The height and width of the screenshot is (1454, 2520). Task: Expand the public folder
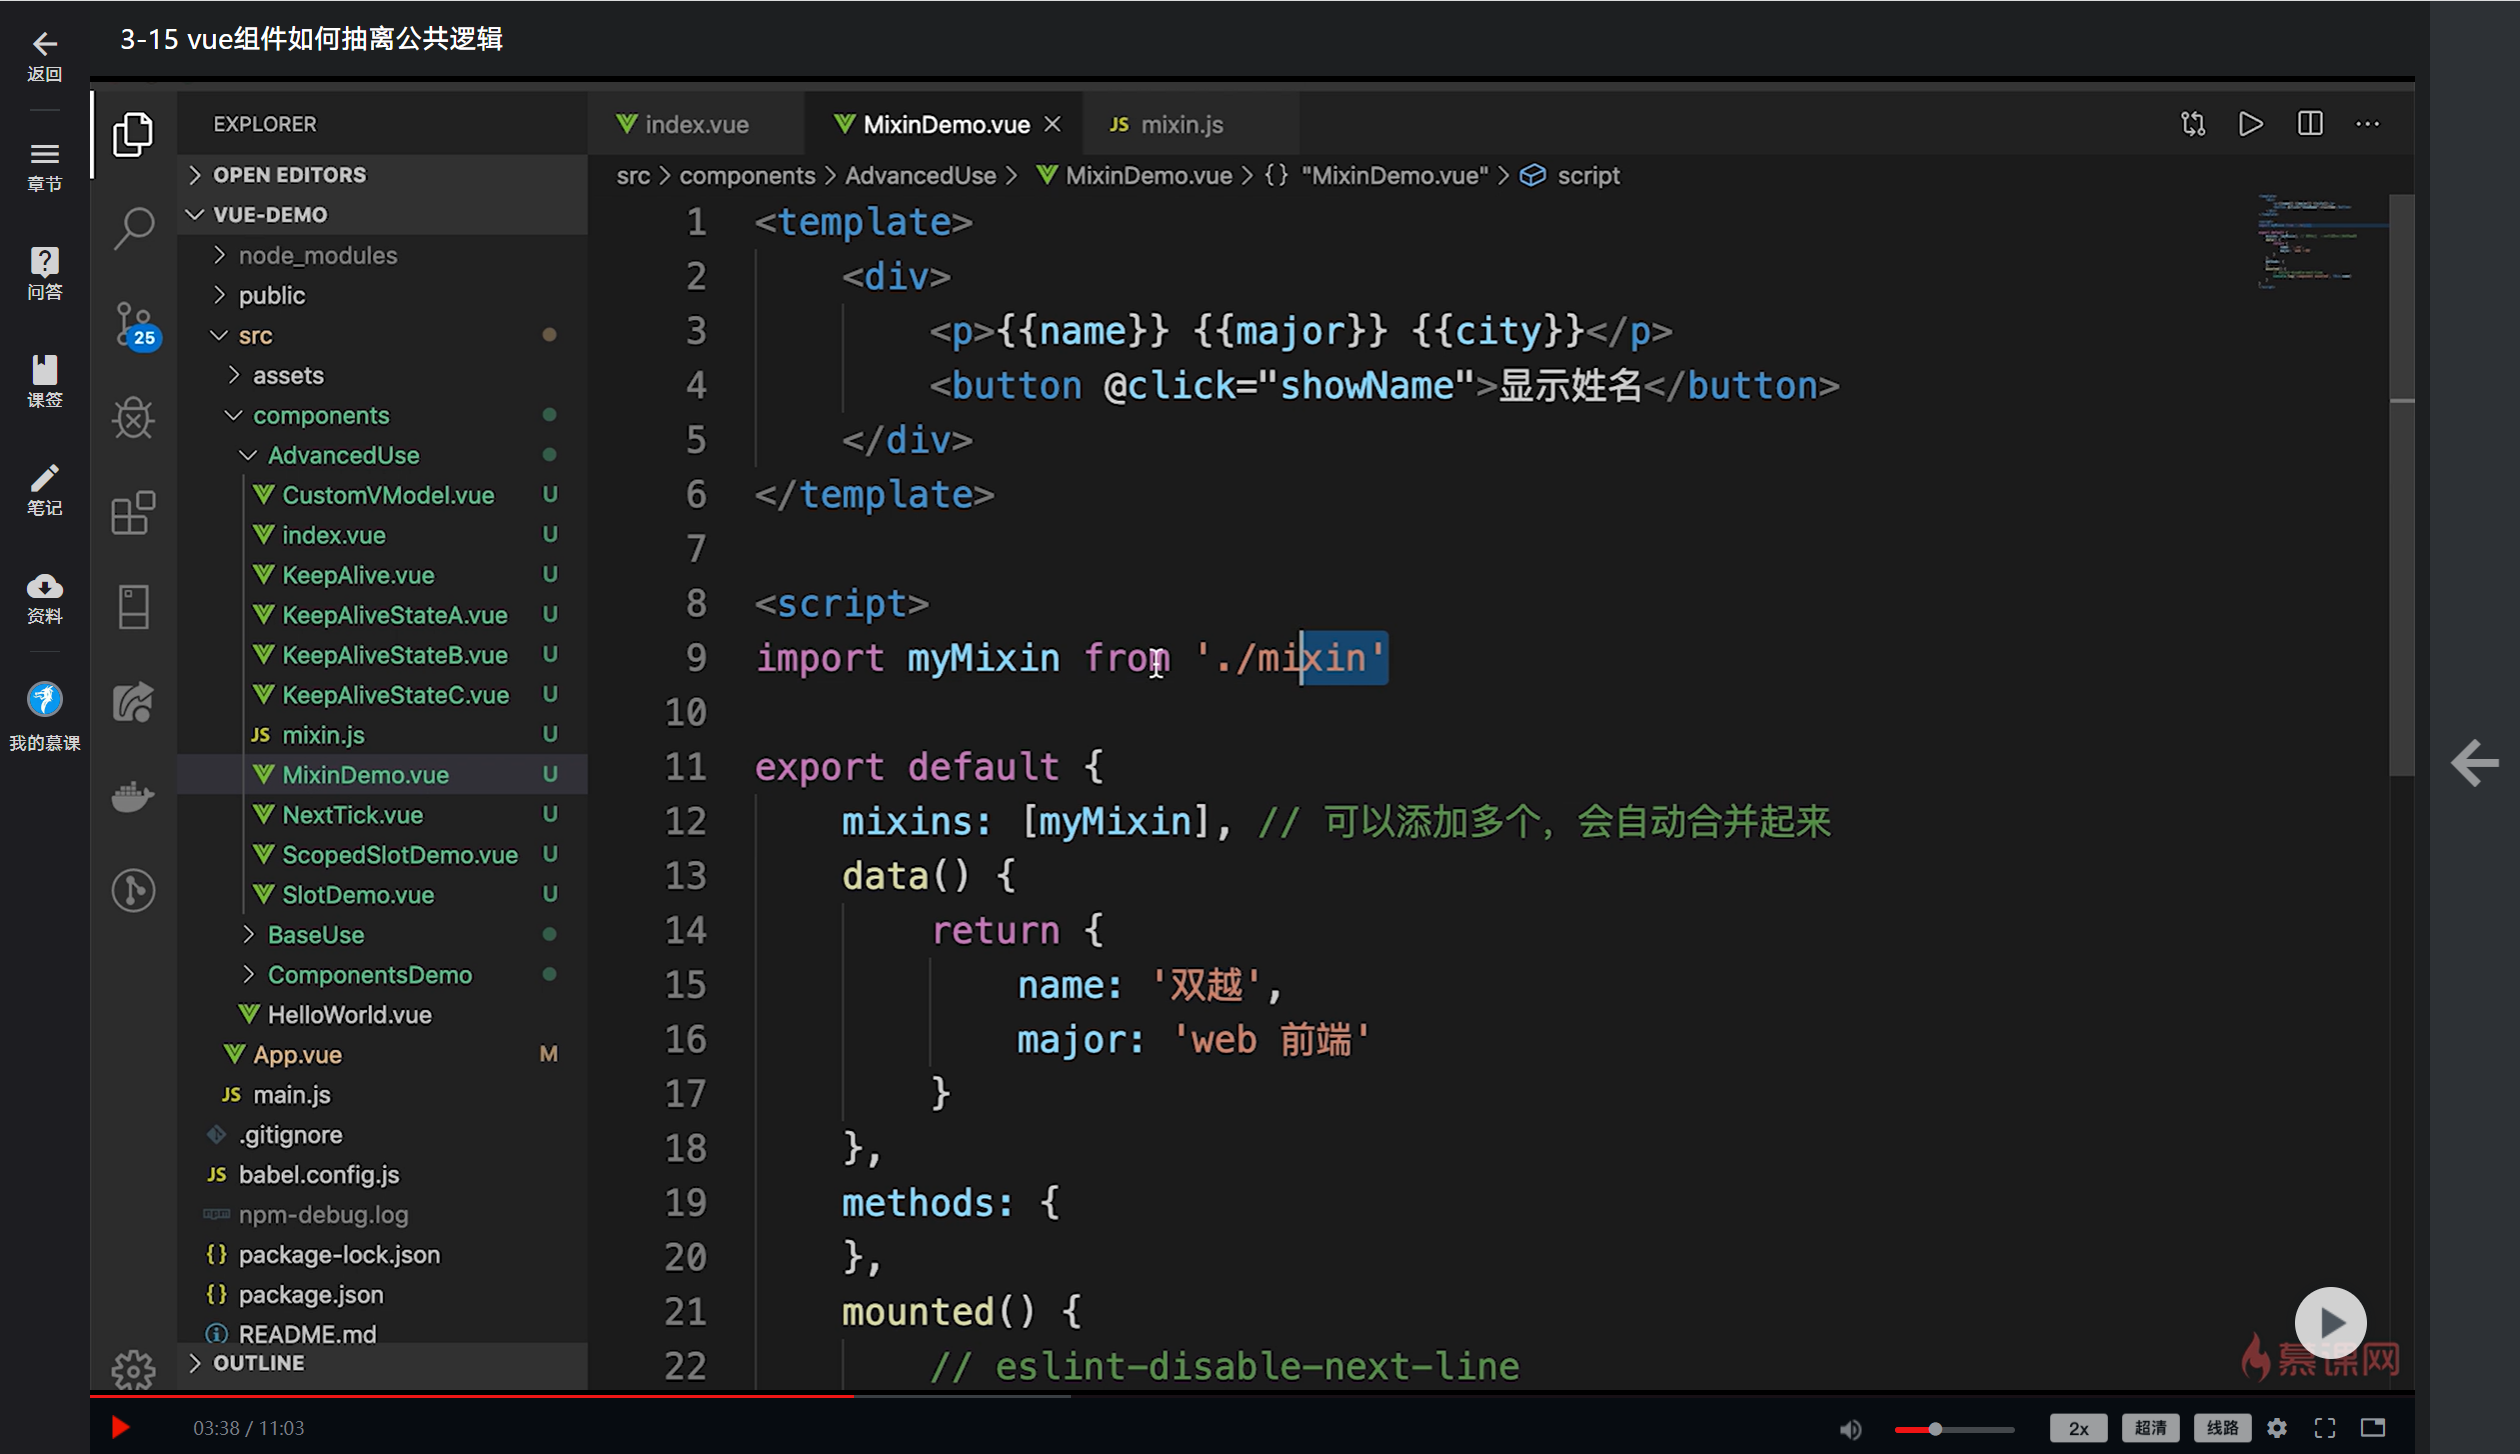pyautogui.click(x=382, y=295)
